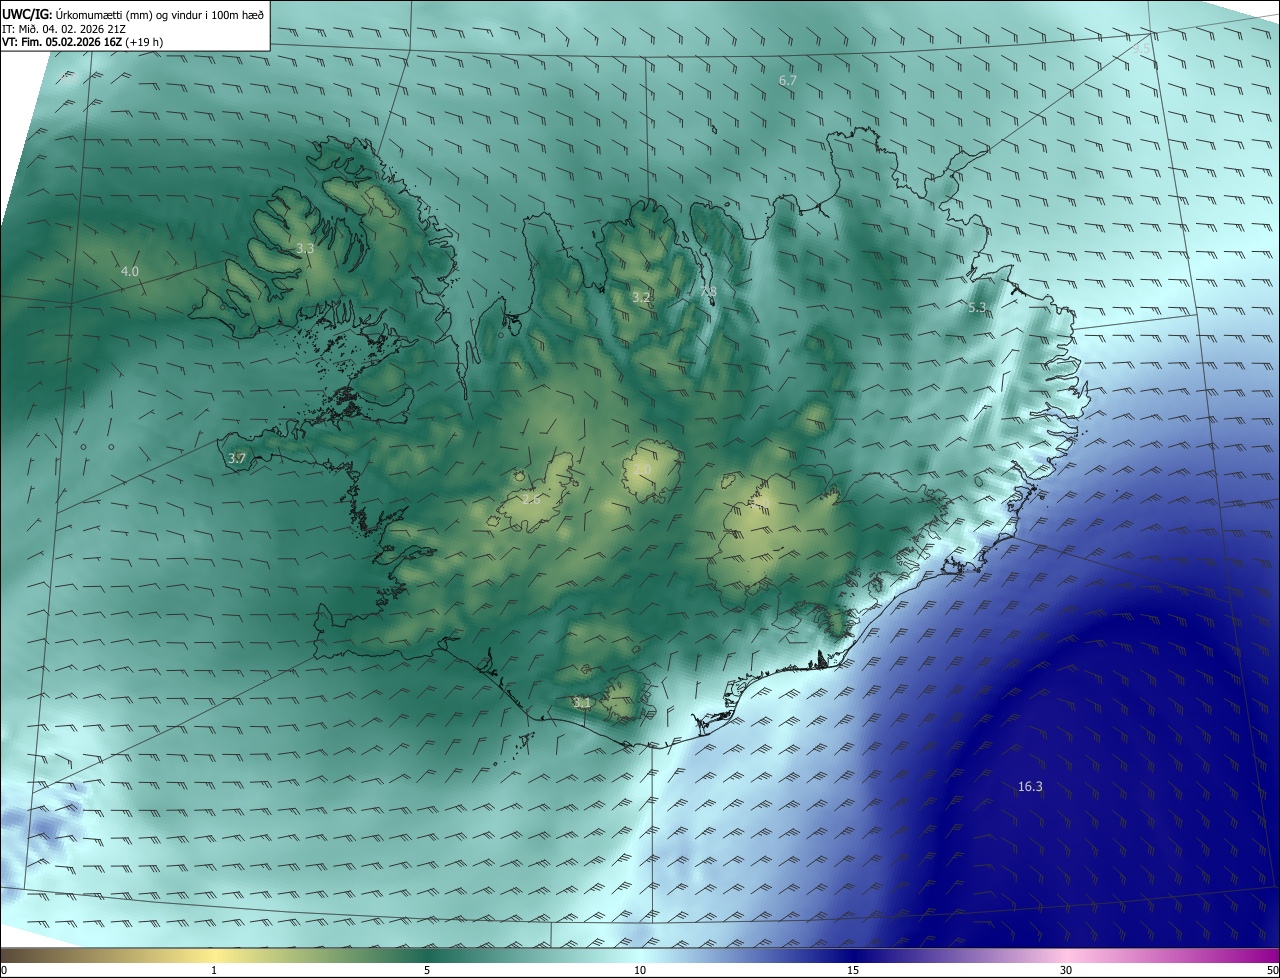Click the '10' tick label on the color scale
Screen dimensions: 1280x978
(640, 970)
